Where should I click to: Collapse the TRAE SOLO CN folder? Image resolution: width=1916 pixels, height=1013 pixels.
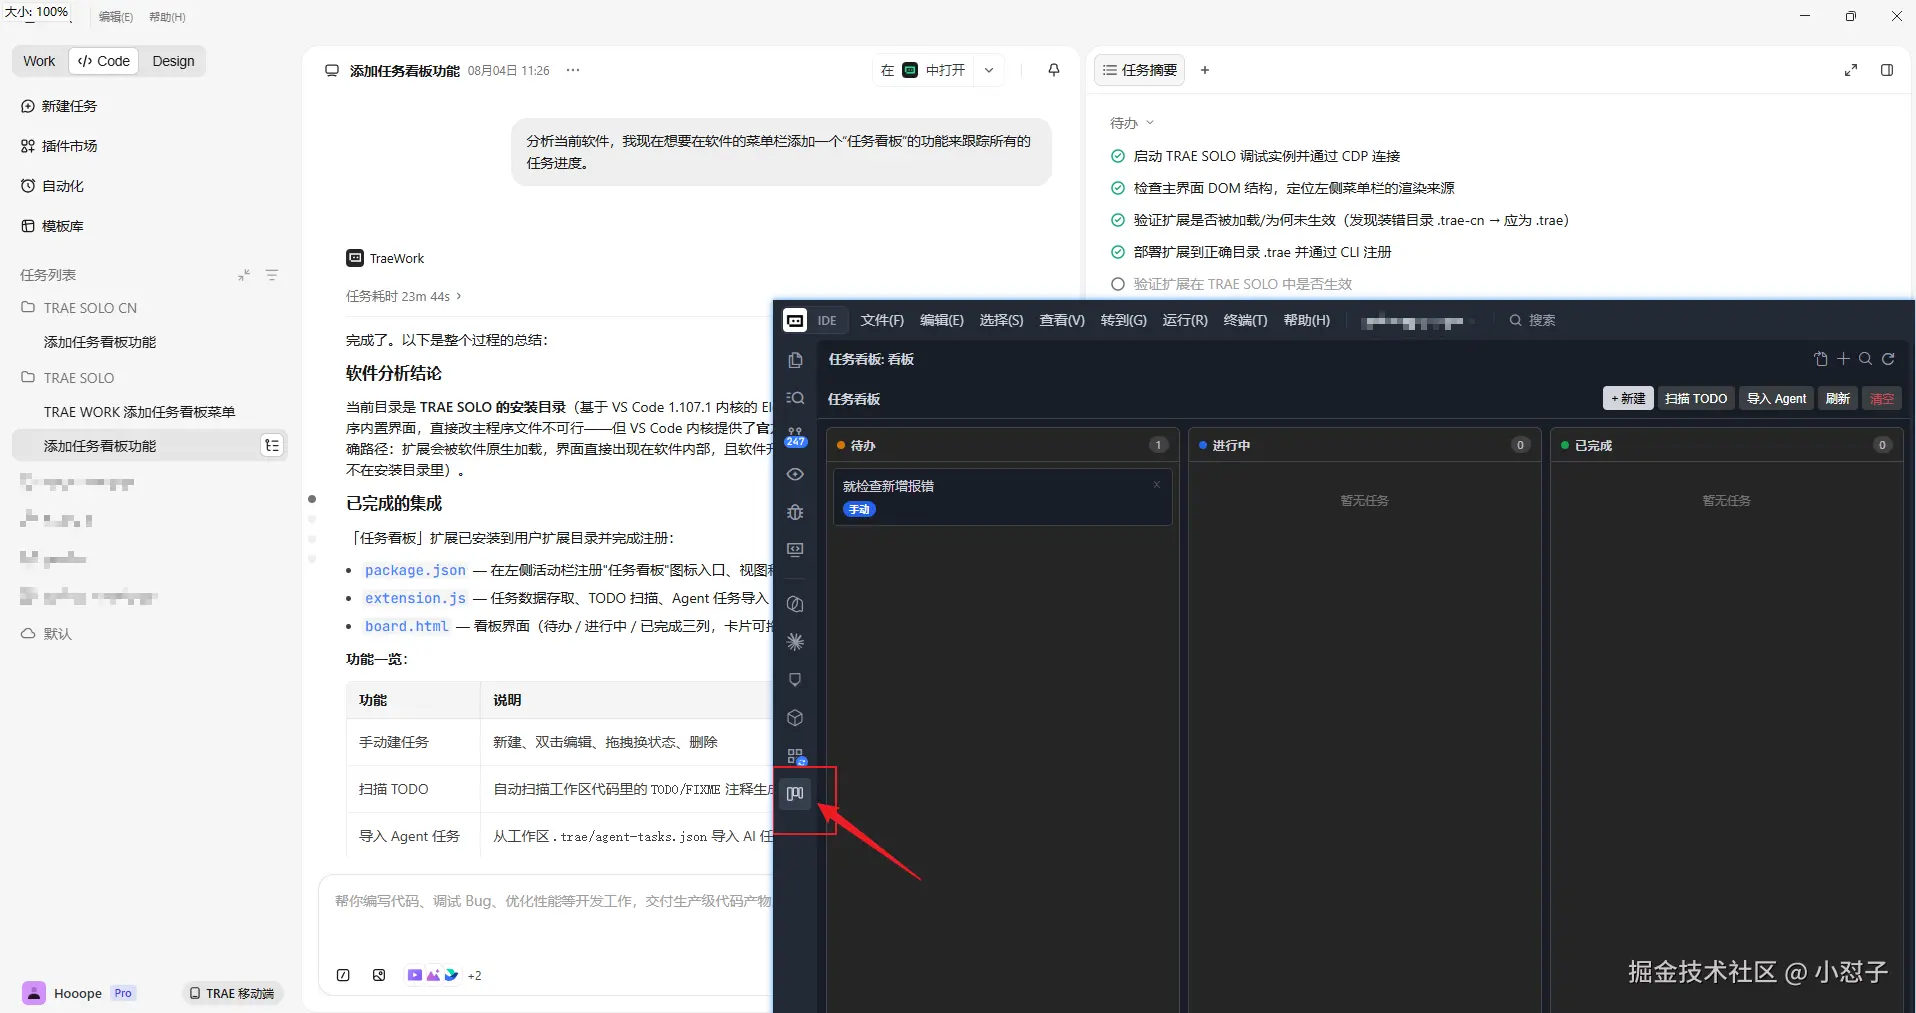click(x=79, y=308)
